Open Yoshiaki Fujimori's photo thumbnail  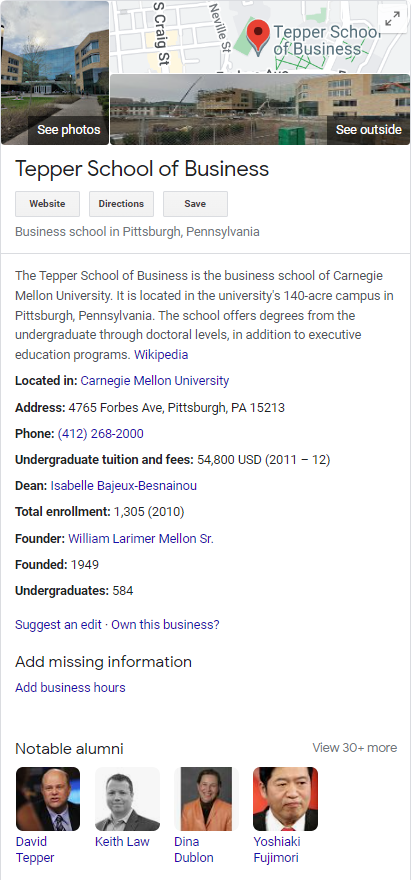pos(286,799)
